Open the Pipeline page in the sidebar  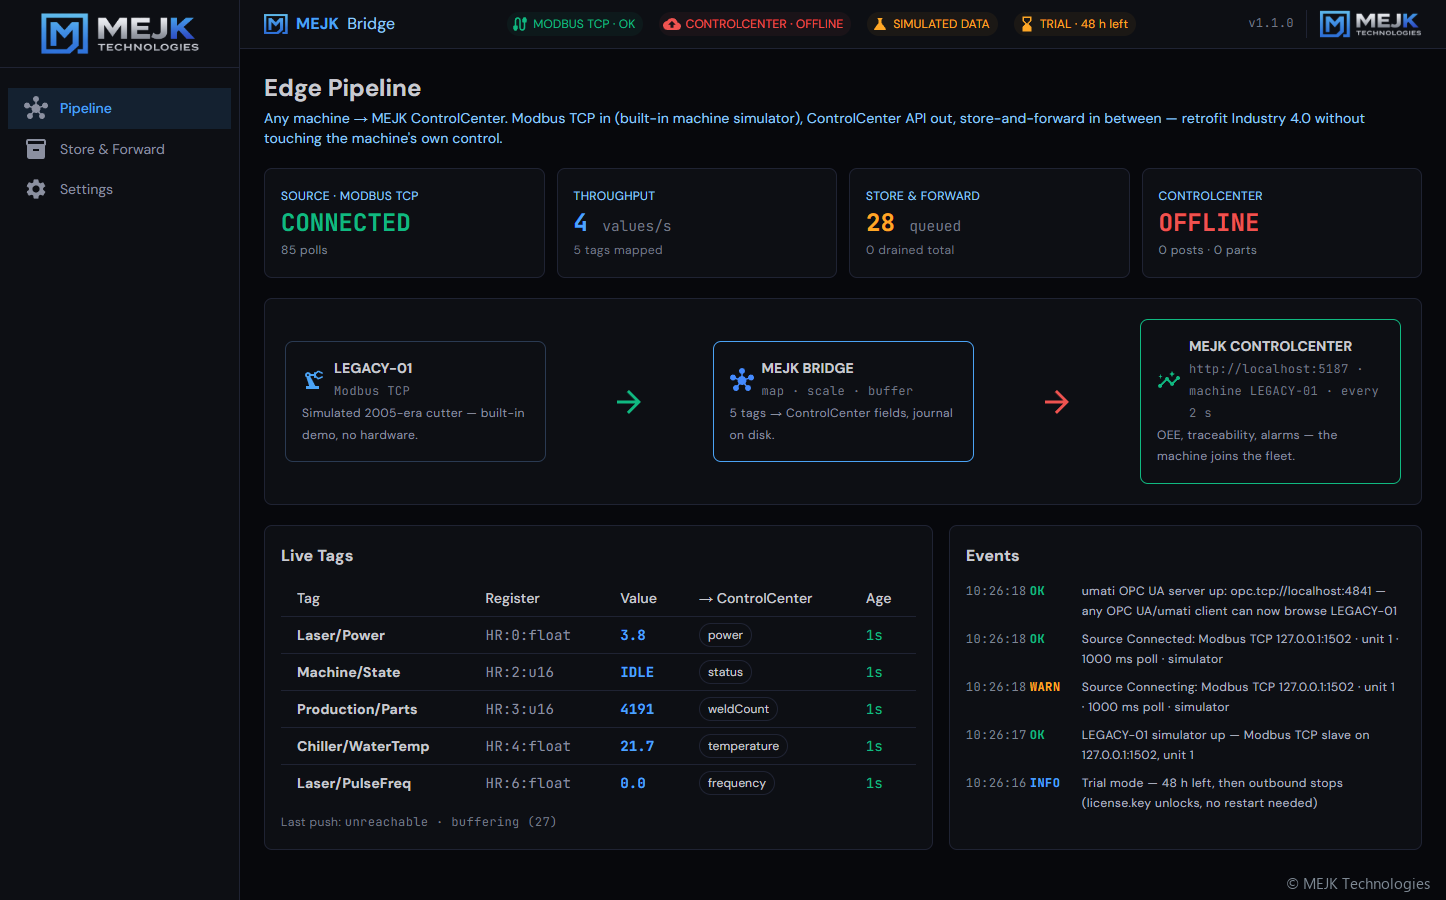click(120, 108)
